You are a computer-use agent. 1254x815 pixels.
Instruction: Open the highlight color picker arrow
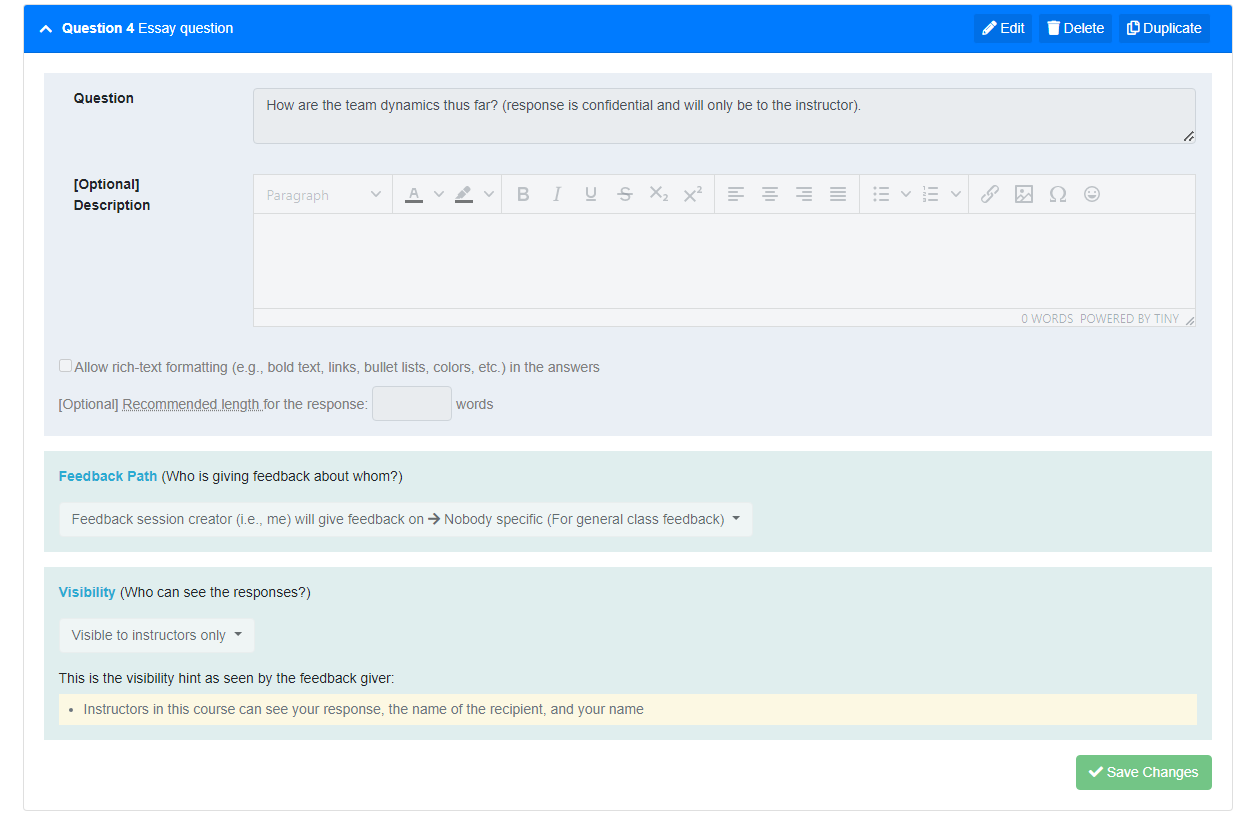click(488, 195)
